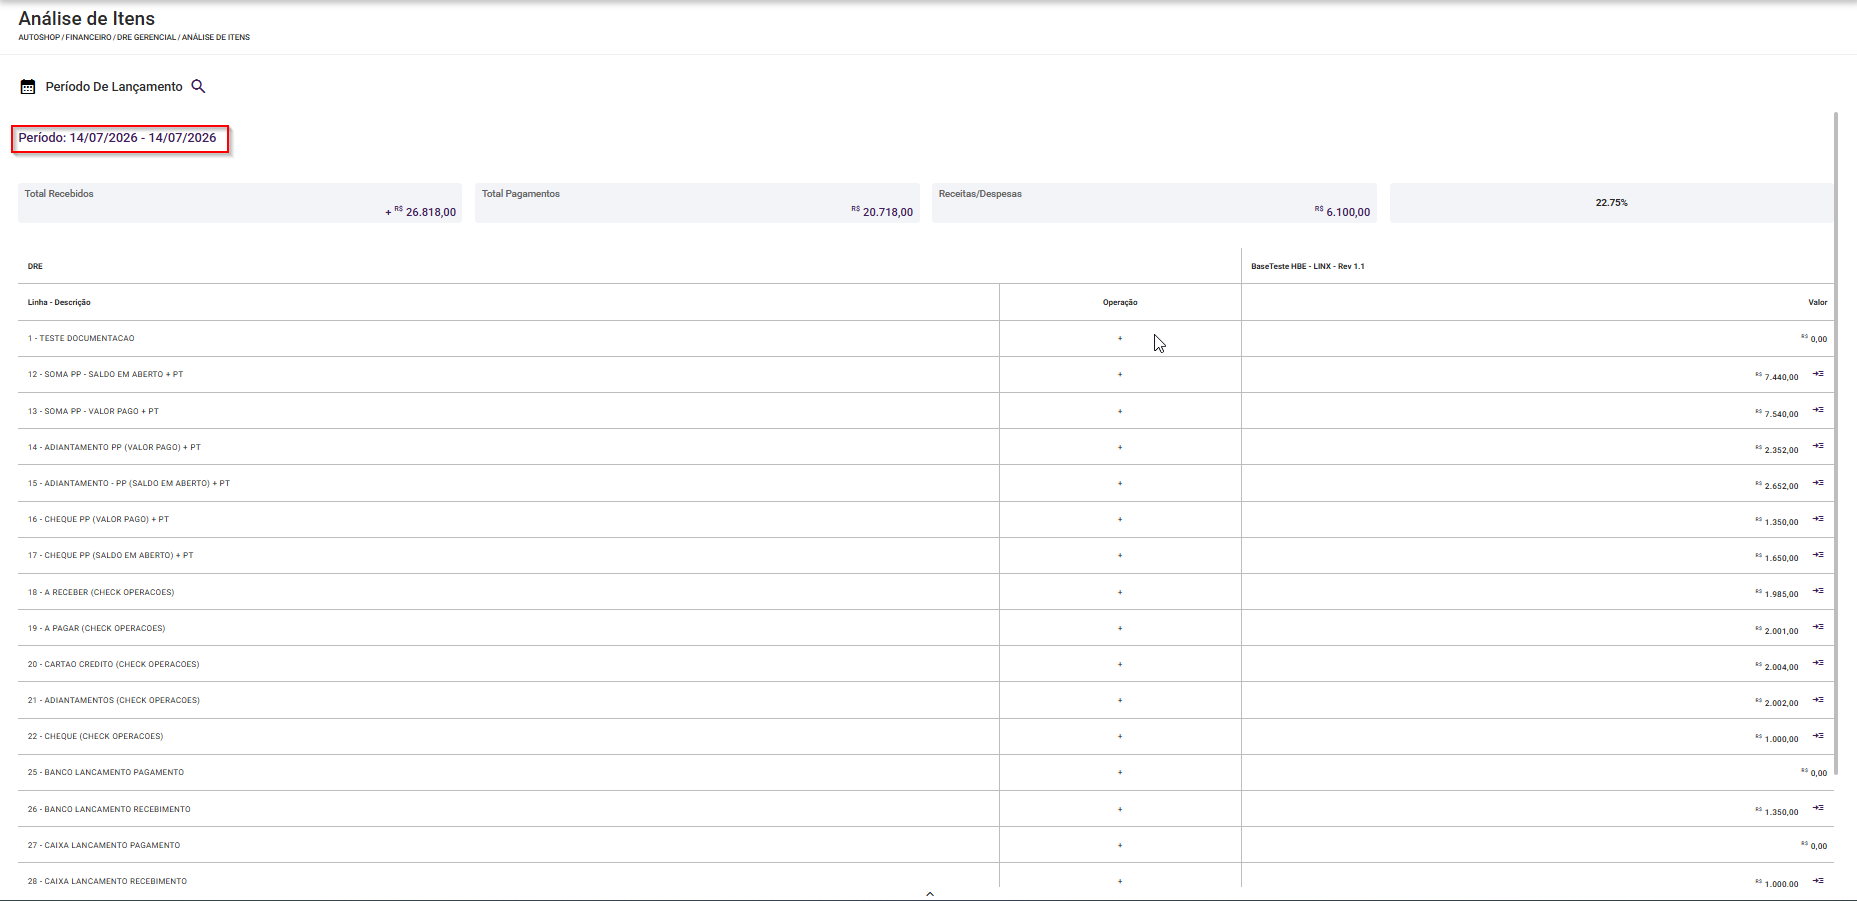The width and height of the screenshot is (1857, 901).
Task: Open details icon for row 26 BANCO LANCAMENTO RECEBIMENTO
Action: click(1818, 808)
